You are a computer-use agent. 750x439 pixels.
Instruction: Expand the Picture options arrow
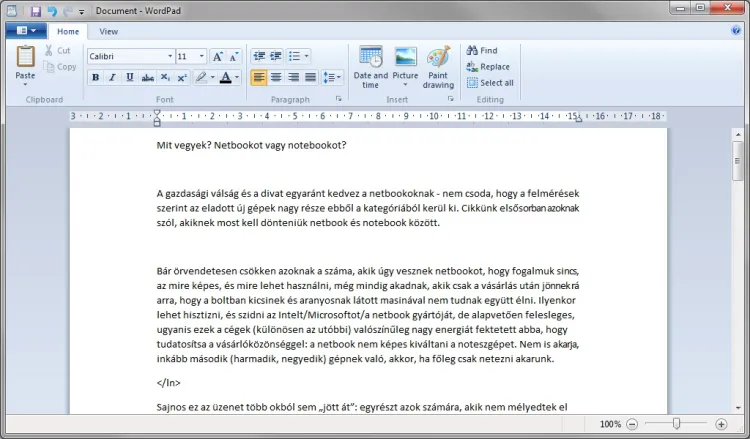coord(405,85)
